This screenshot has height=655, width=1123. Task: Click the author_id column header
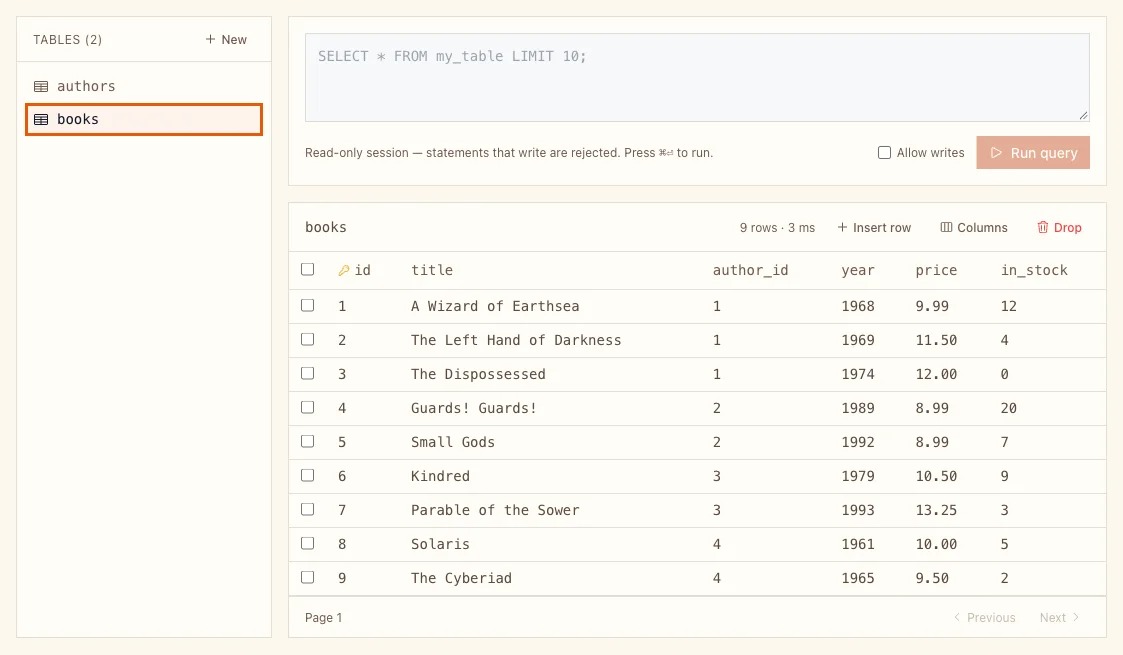(x=750, y=270)
